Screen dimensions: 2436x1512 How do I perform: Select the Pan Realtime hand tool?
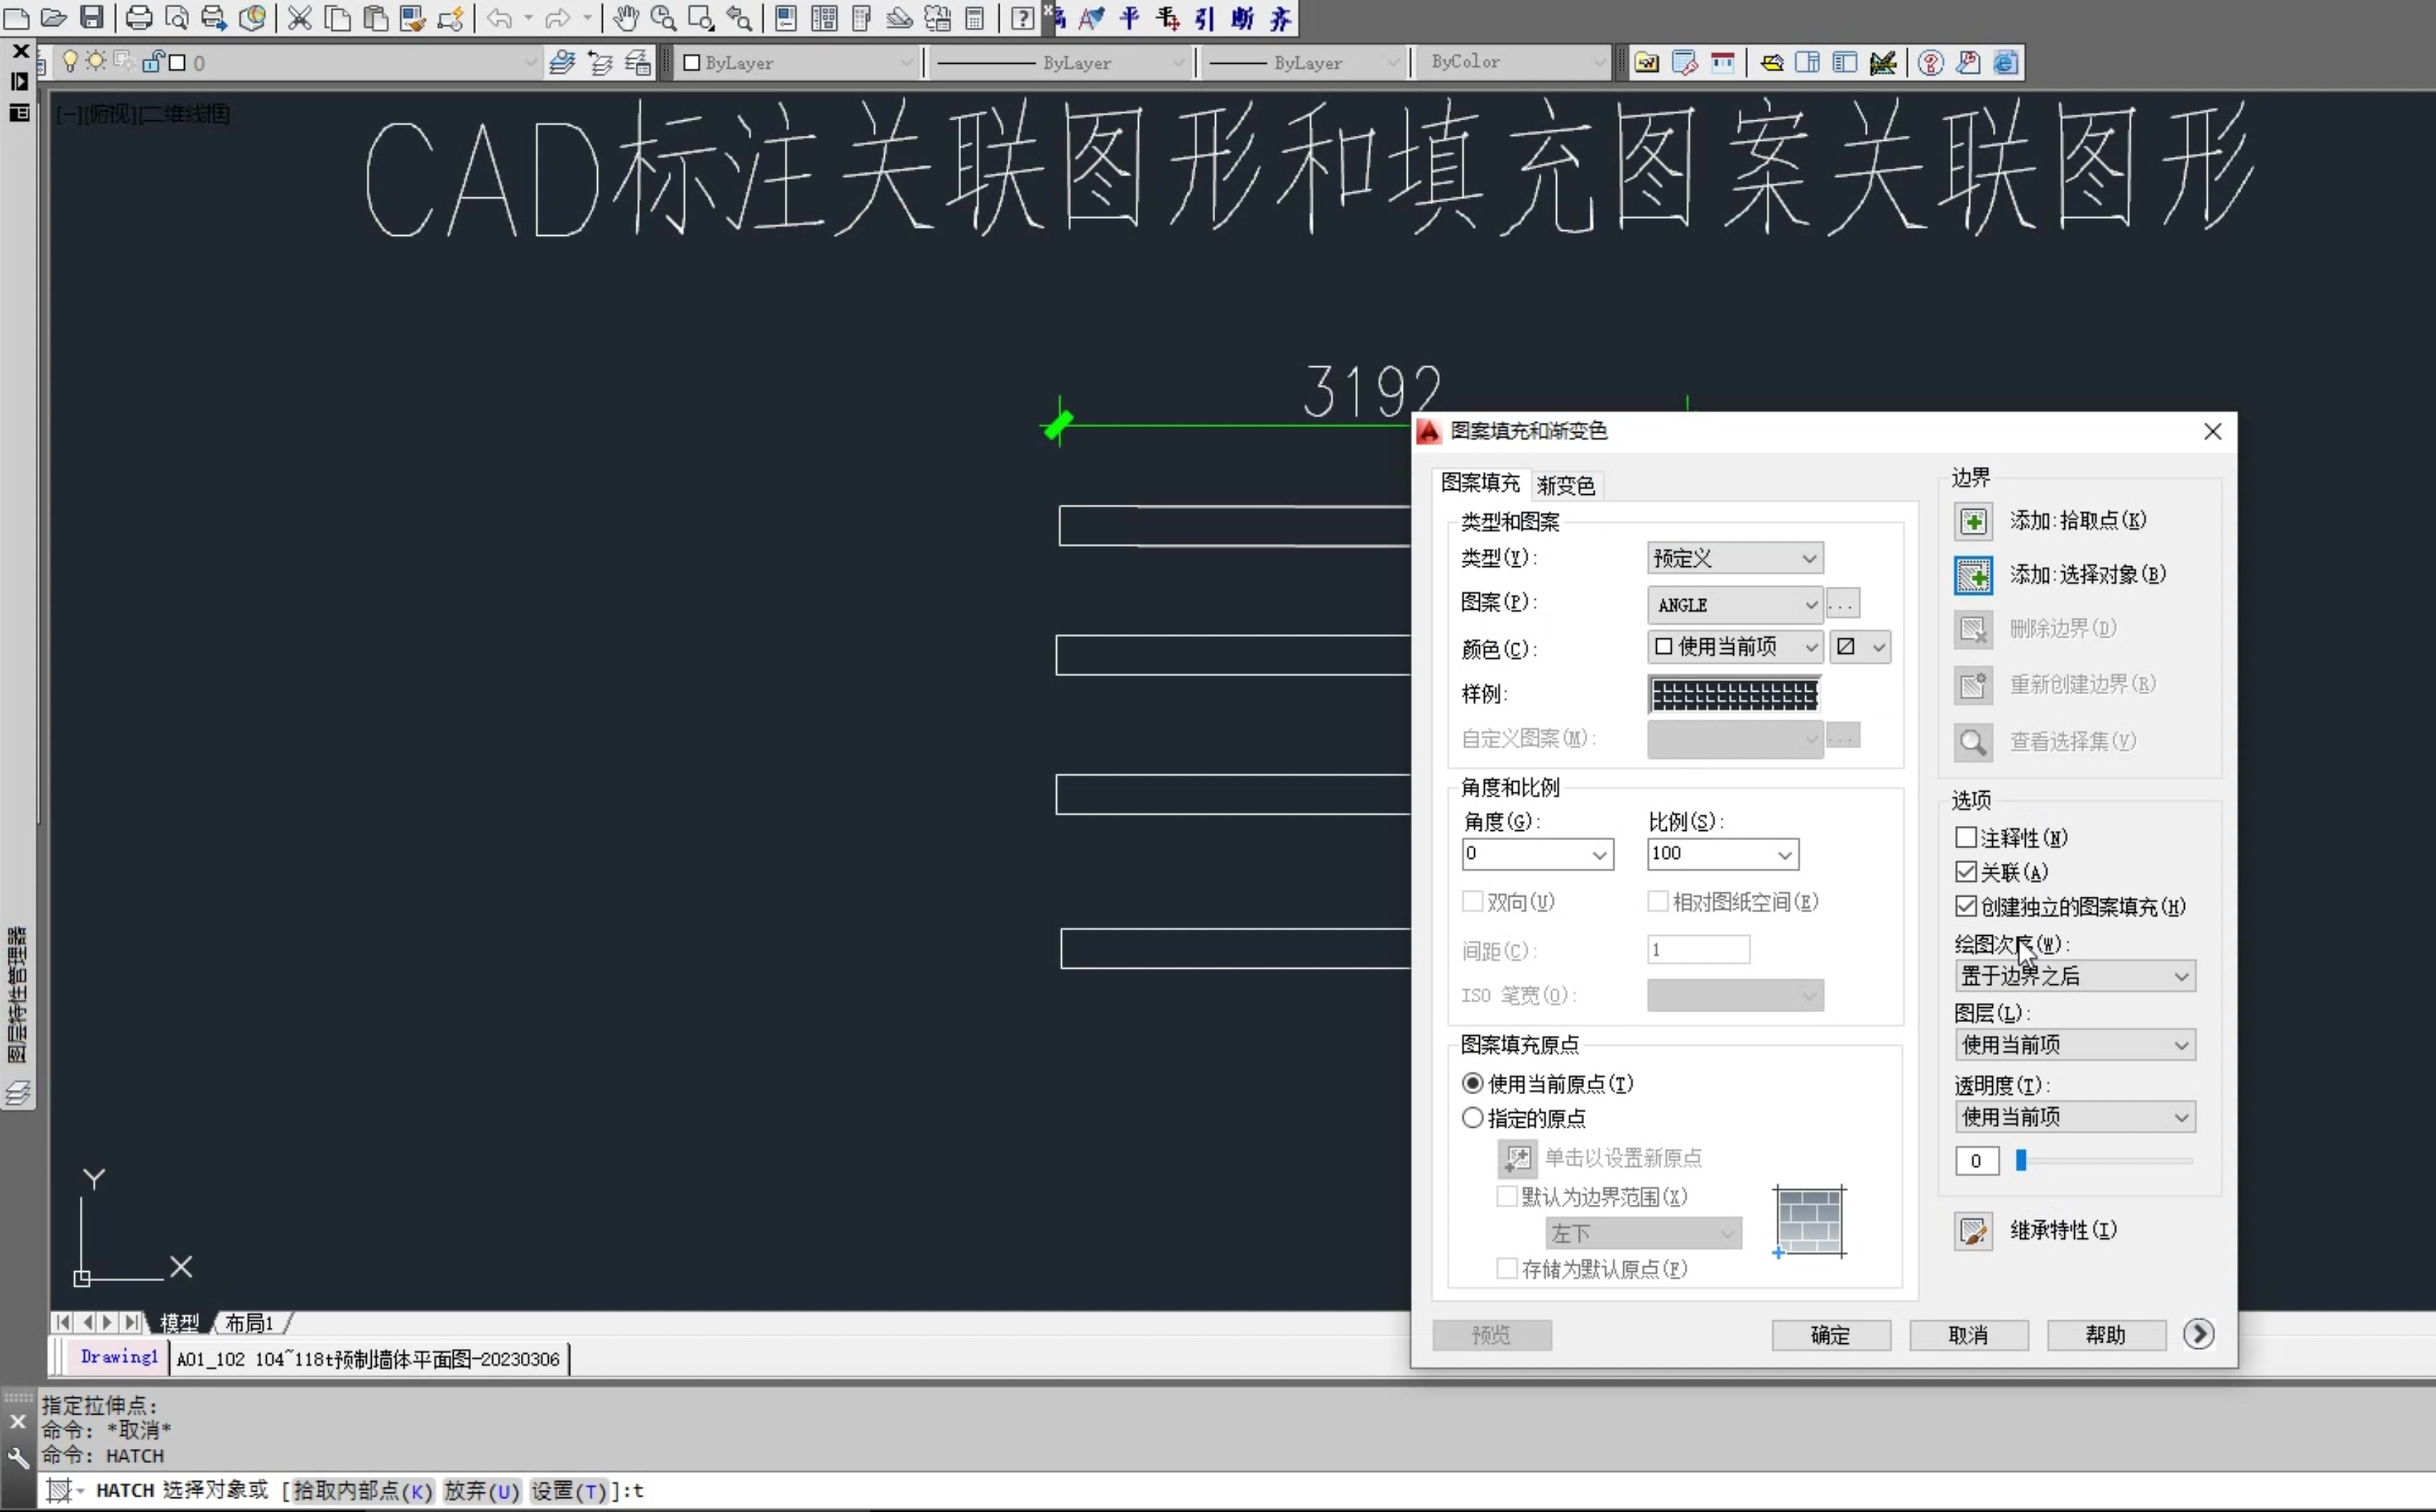click(626, 18)
